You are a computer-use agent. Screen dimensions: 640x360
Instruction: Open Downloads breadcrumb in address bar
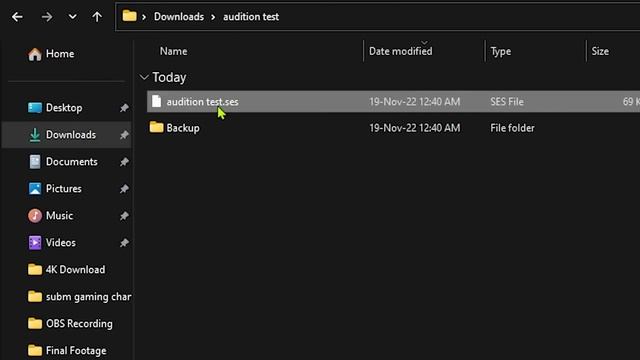179,17
